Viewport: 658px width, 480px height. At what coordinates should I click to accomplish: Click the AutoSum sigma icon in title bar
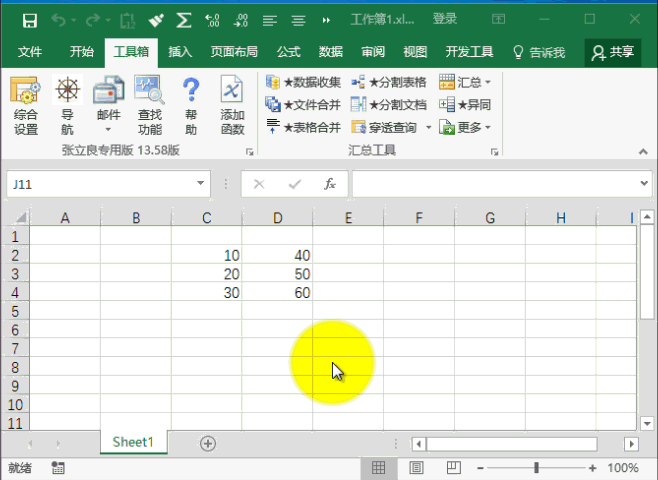[x=184, y=20]
